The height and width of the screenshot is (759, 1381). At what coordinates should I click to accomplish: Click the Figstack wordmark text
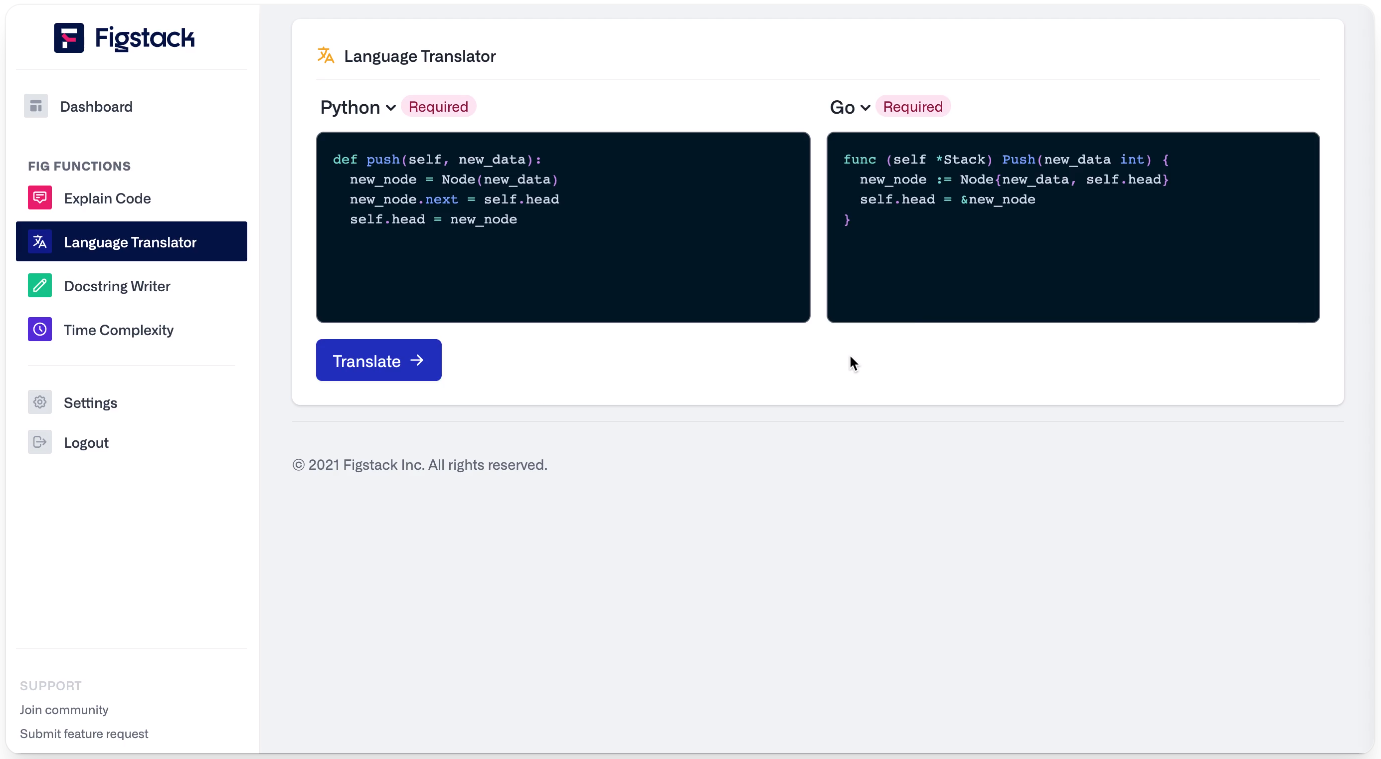tap(145, 38)
